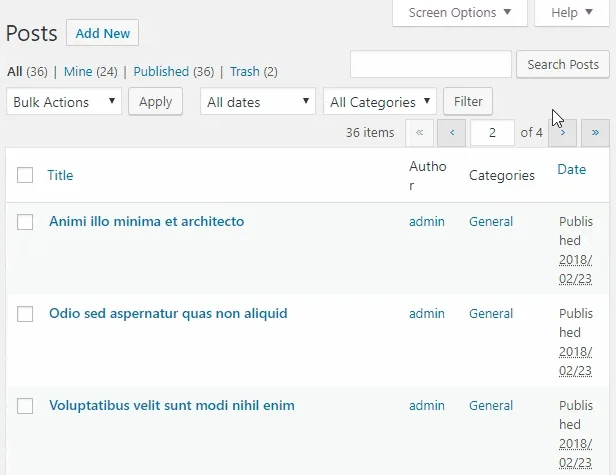This screenshot has height=475, width=616.
Task: Tick the Voluptatibus velit sunt post checkbox
Action: tap(25, 406)
